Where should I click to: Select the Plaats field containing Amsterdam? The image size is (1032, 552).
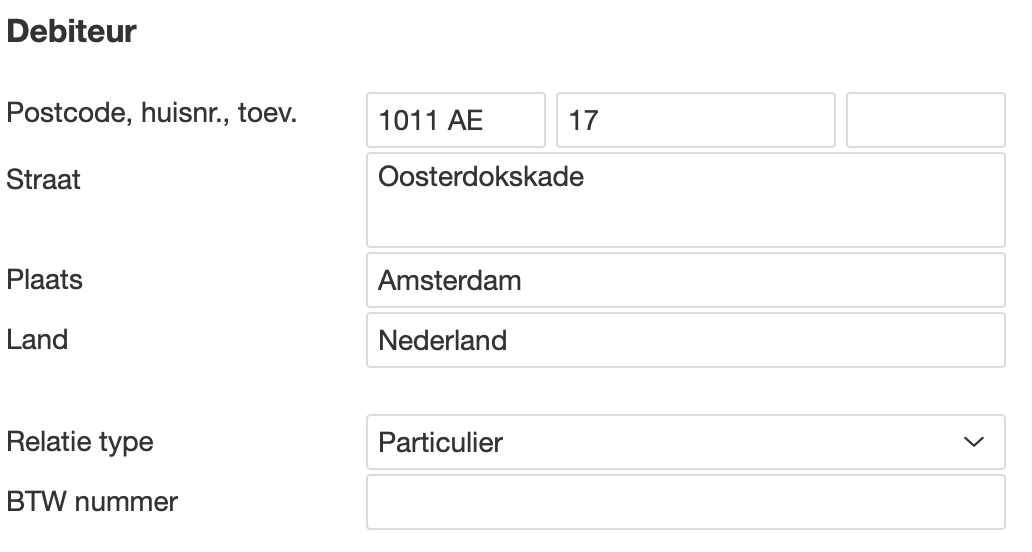685,280
